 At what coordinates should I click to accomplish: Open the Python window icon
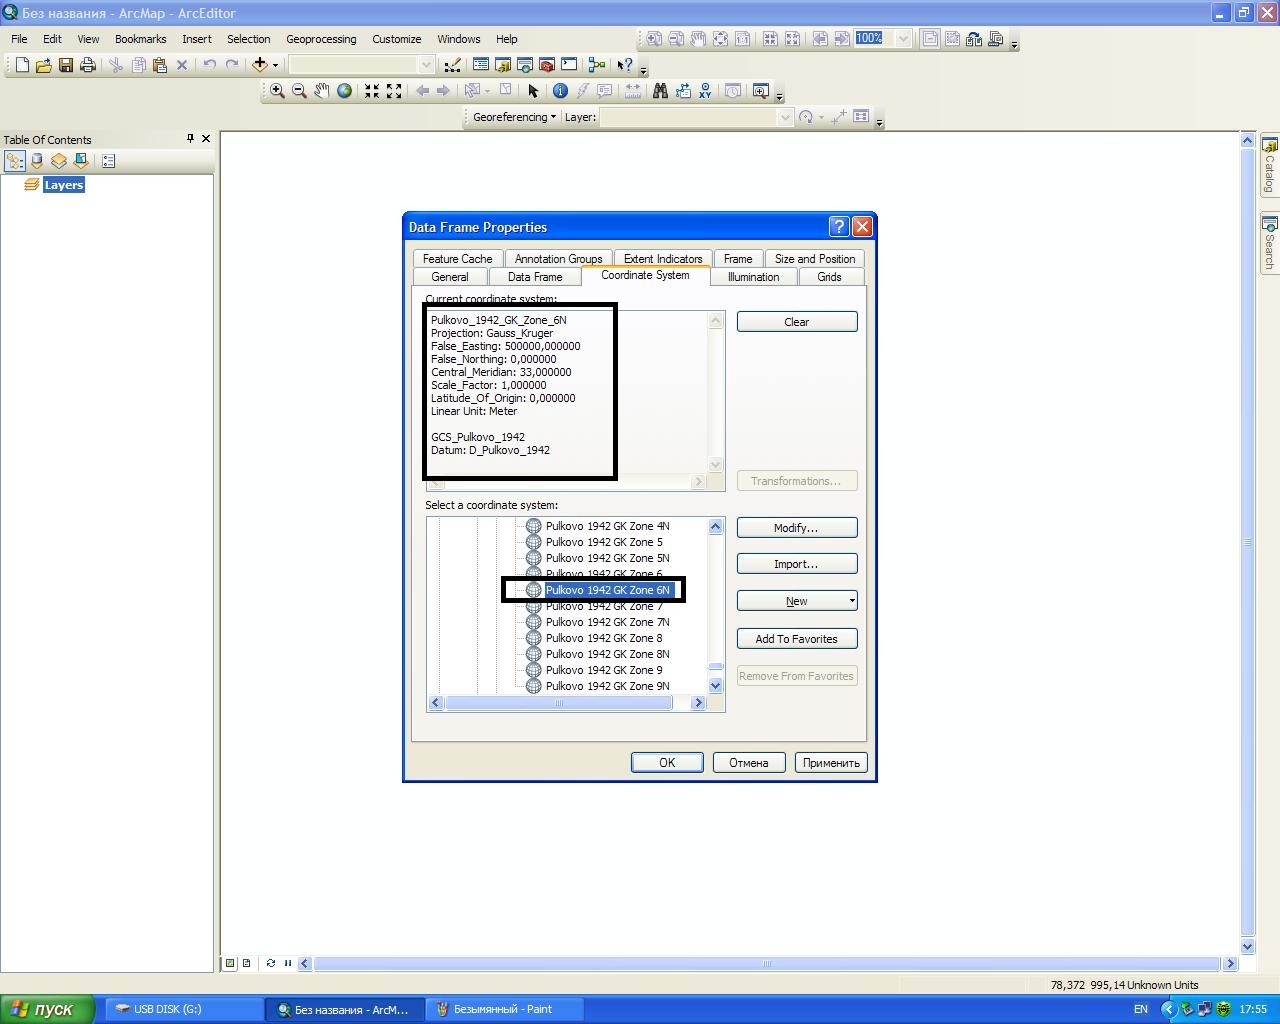569,65
